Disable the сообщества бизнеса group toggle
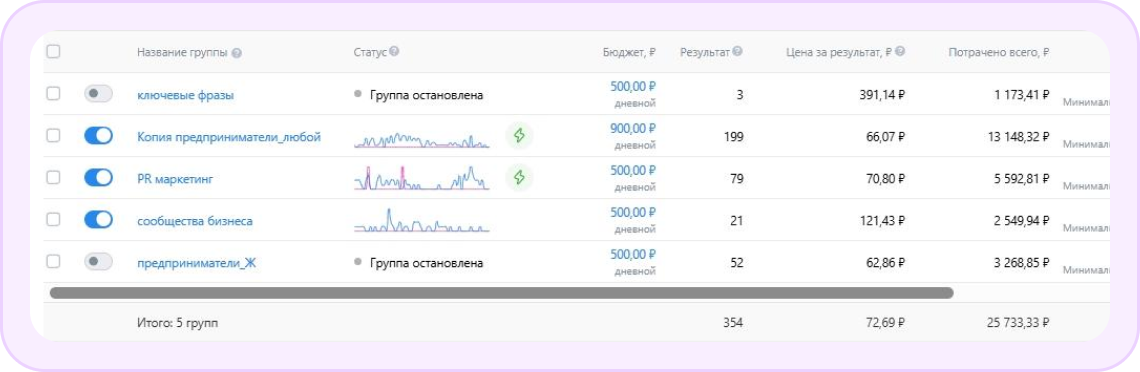Viewport: 1140px width, 372px height. tap(98, 219)
